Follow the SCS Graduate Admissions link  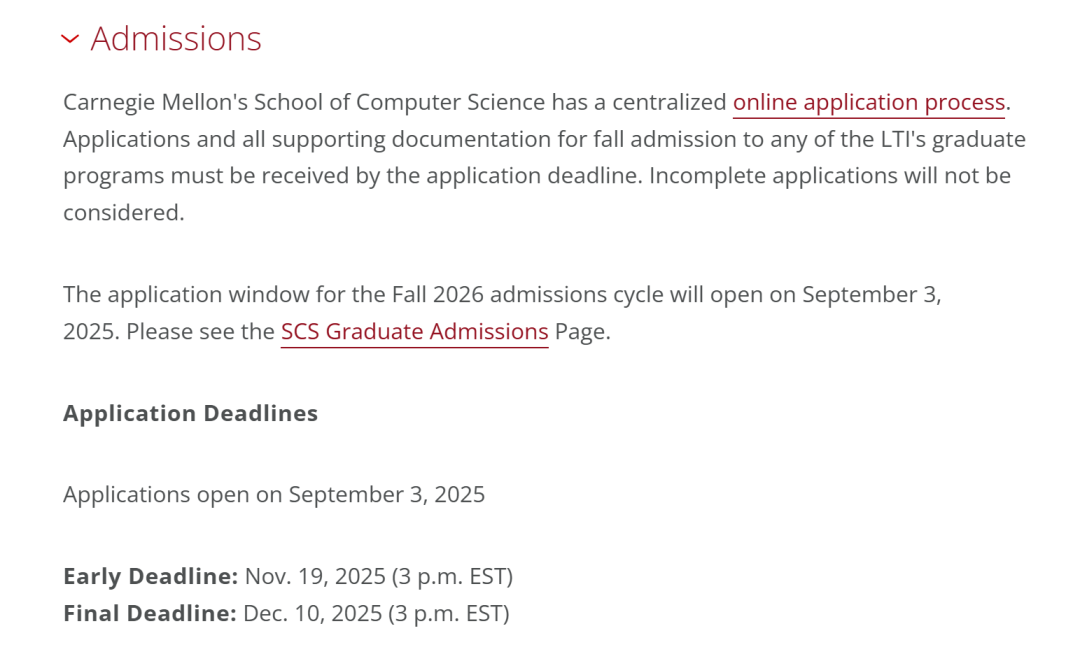(414, 331)
